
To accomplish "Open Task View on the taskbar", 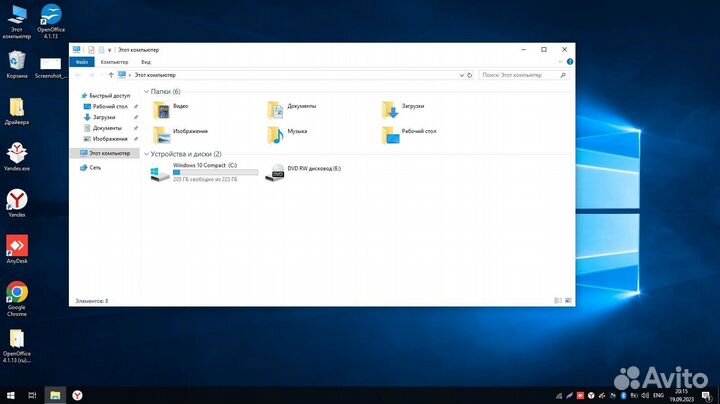I will point(32,395).
